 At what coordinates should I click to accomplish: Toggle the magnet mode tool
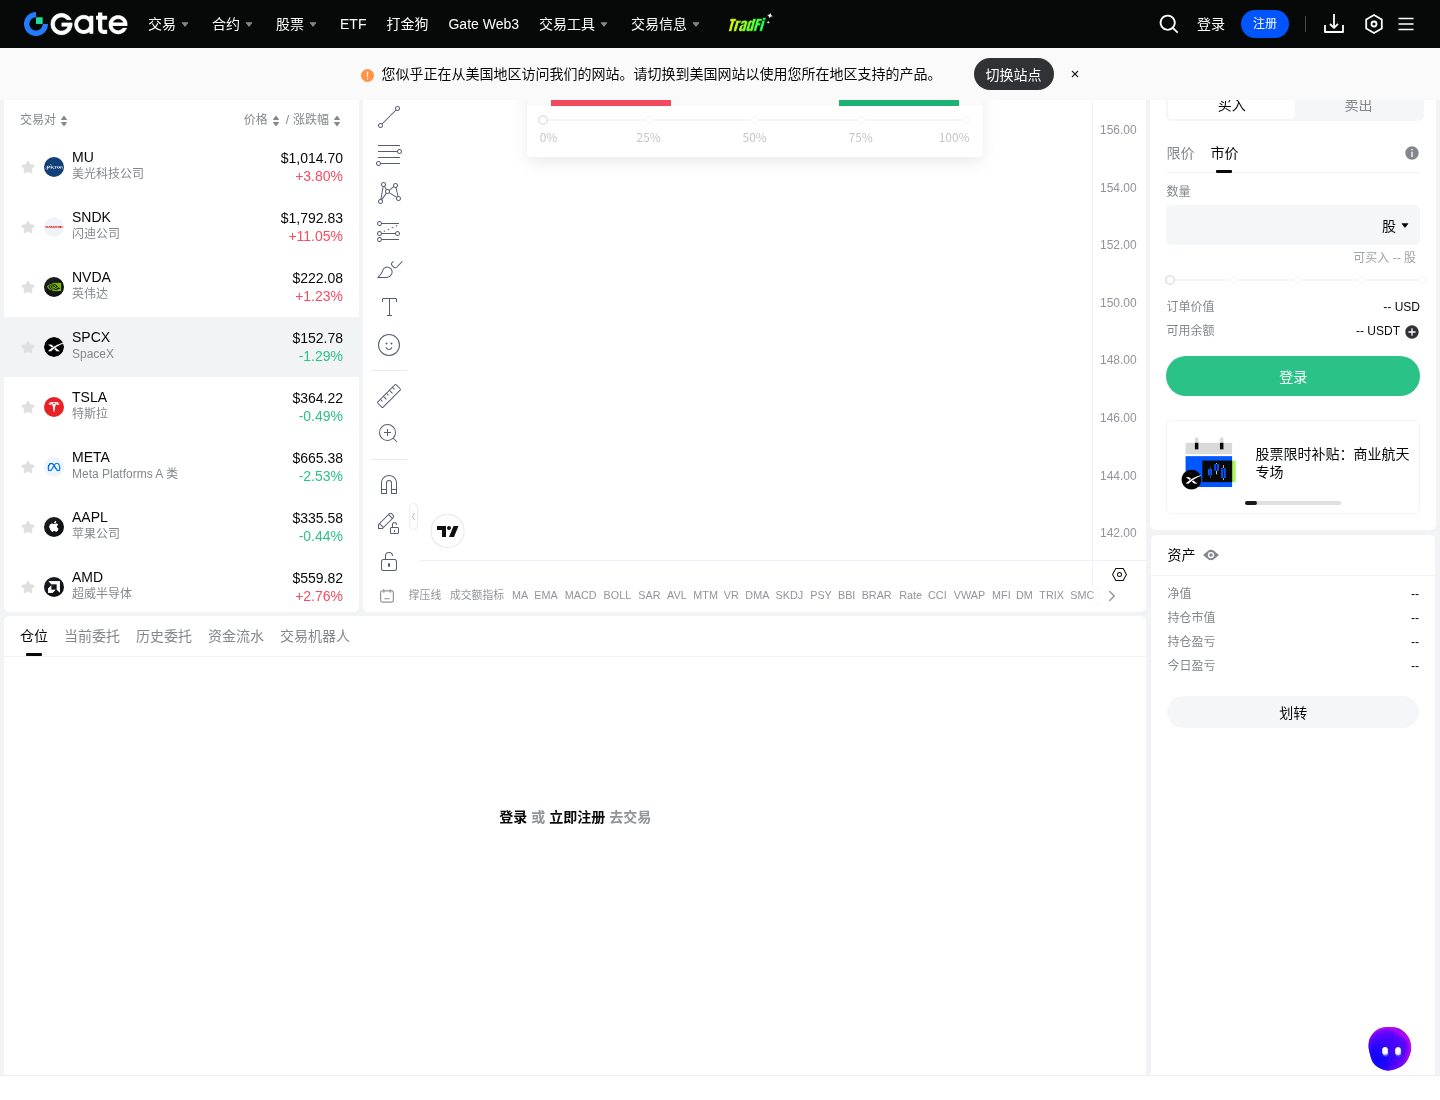[389, 484]
